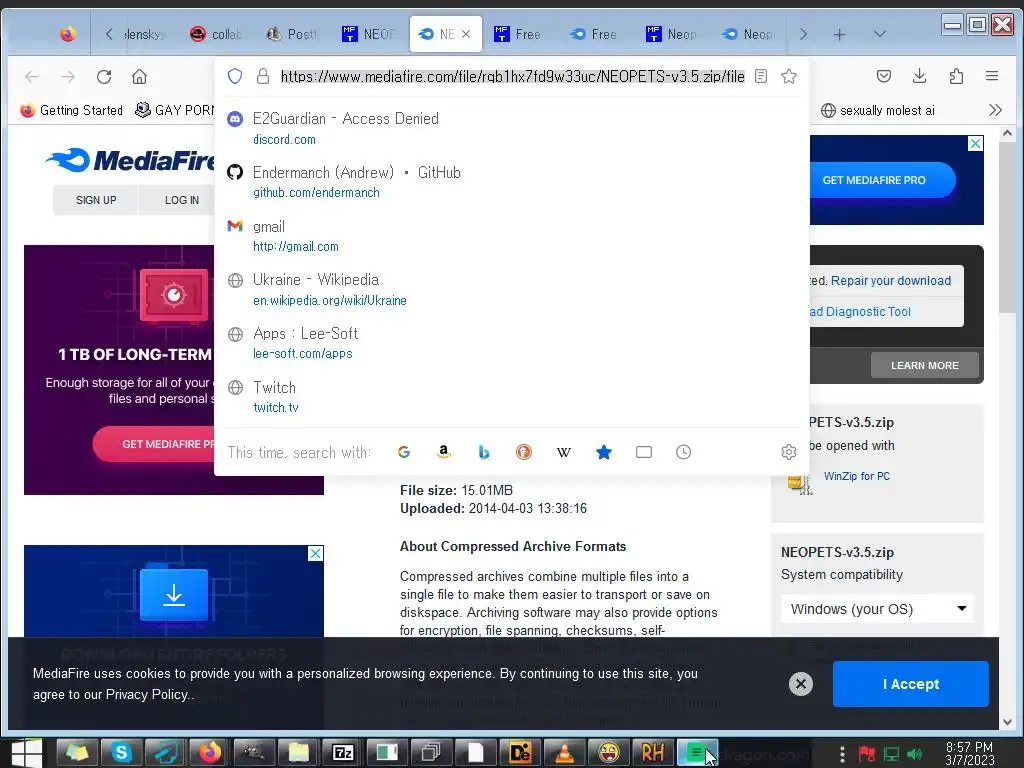The image size is (1024, 768).
Task: Search this time in open Tabs
Action: 644,452
